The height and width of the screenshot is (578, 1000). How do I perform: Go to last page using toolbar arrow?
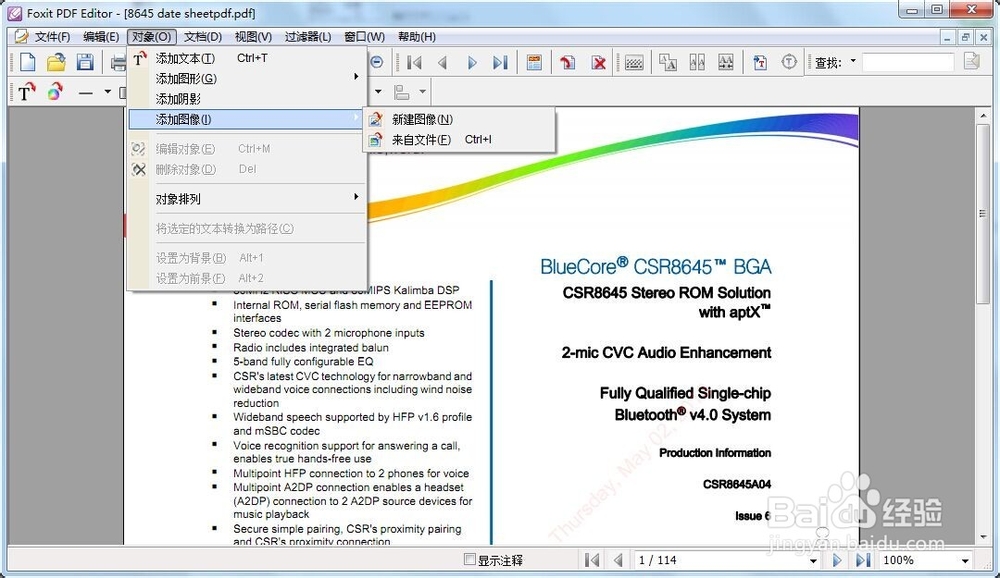(501, 63)
